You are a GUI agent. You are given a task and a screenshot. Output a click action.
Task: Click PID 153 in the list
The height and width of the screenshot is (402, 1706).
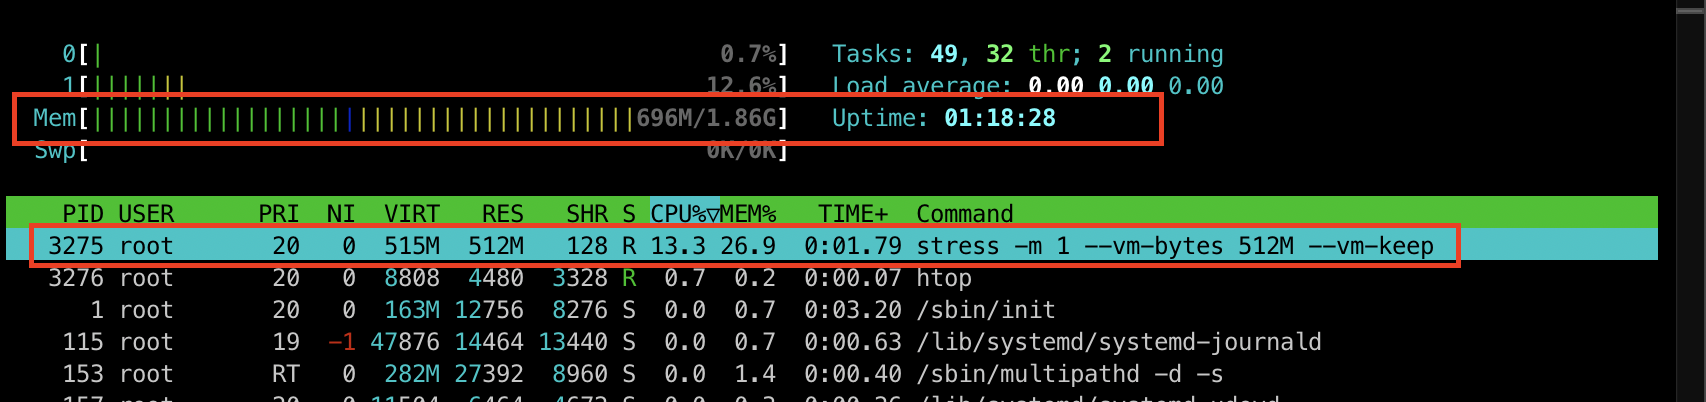coord(83,374)
